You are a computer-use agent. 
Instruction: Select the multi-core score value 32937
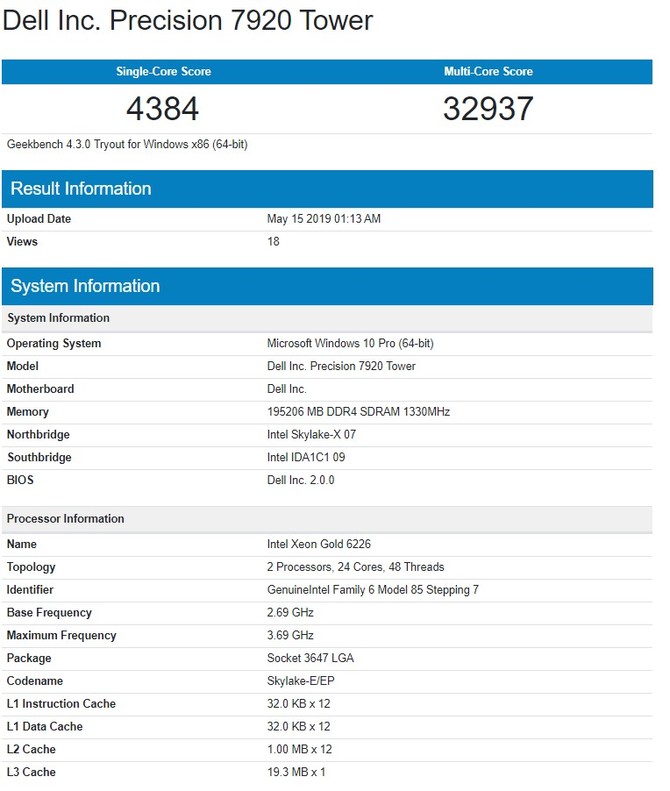488,108
